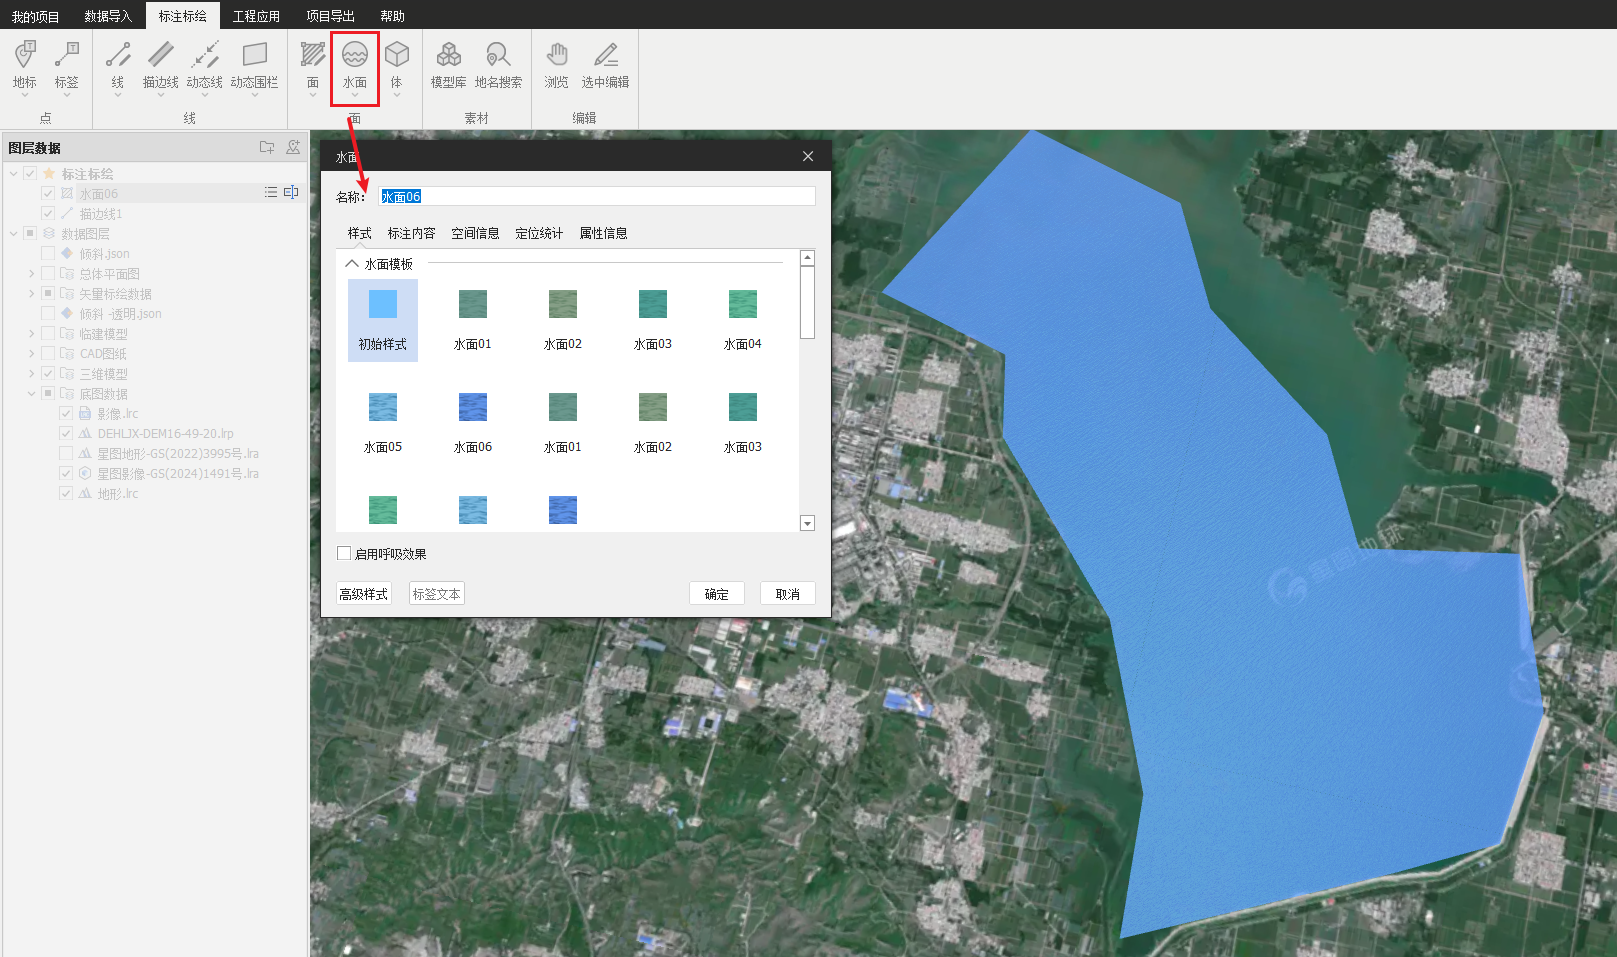Click the 确定 confirm button

click(716, 594)
